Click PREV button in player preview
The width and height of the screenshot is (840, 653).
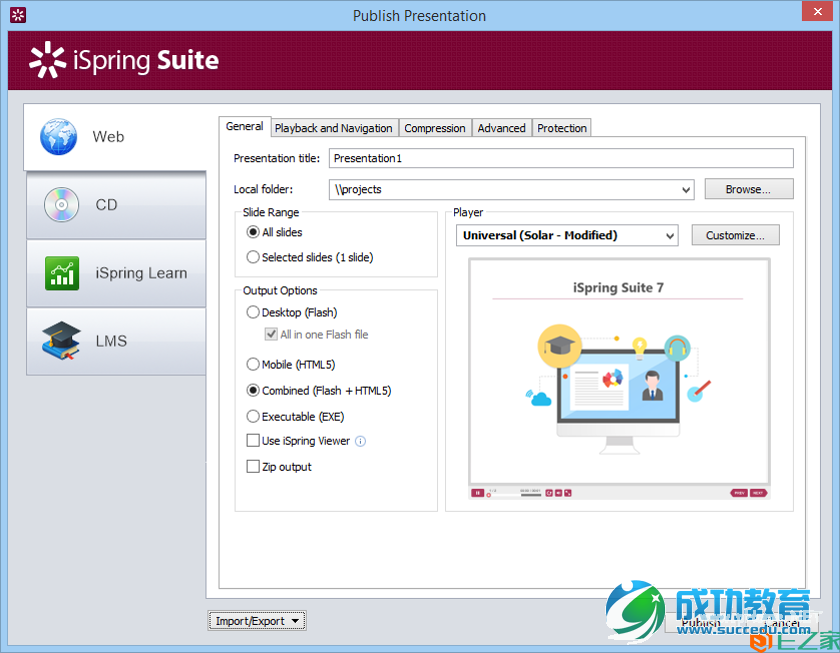tap(739, 493)
